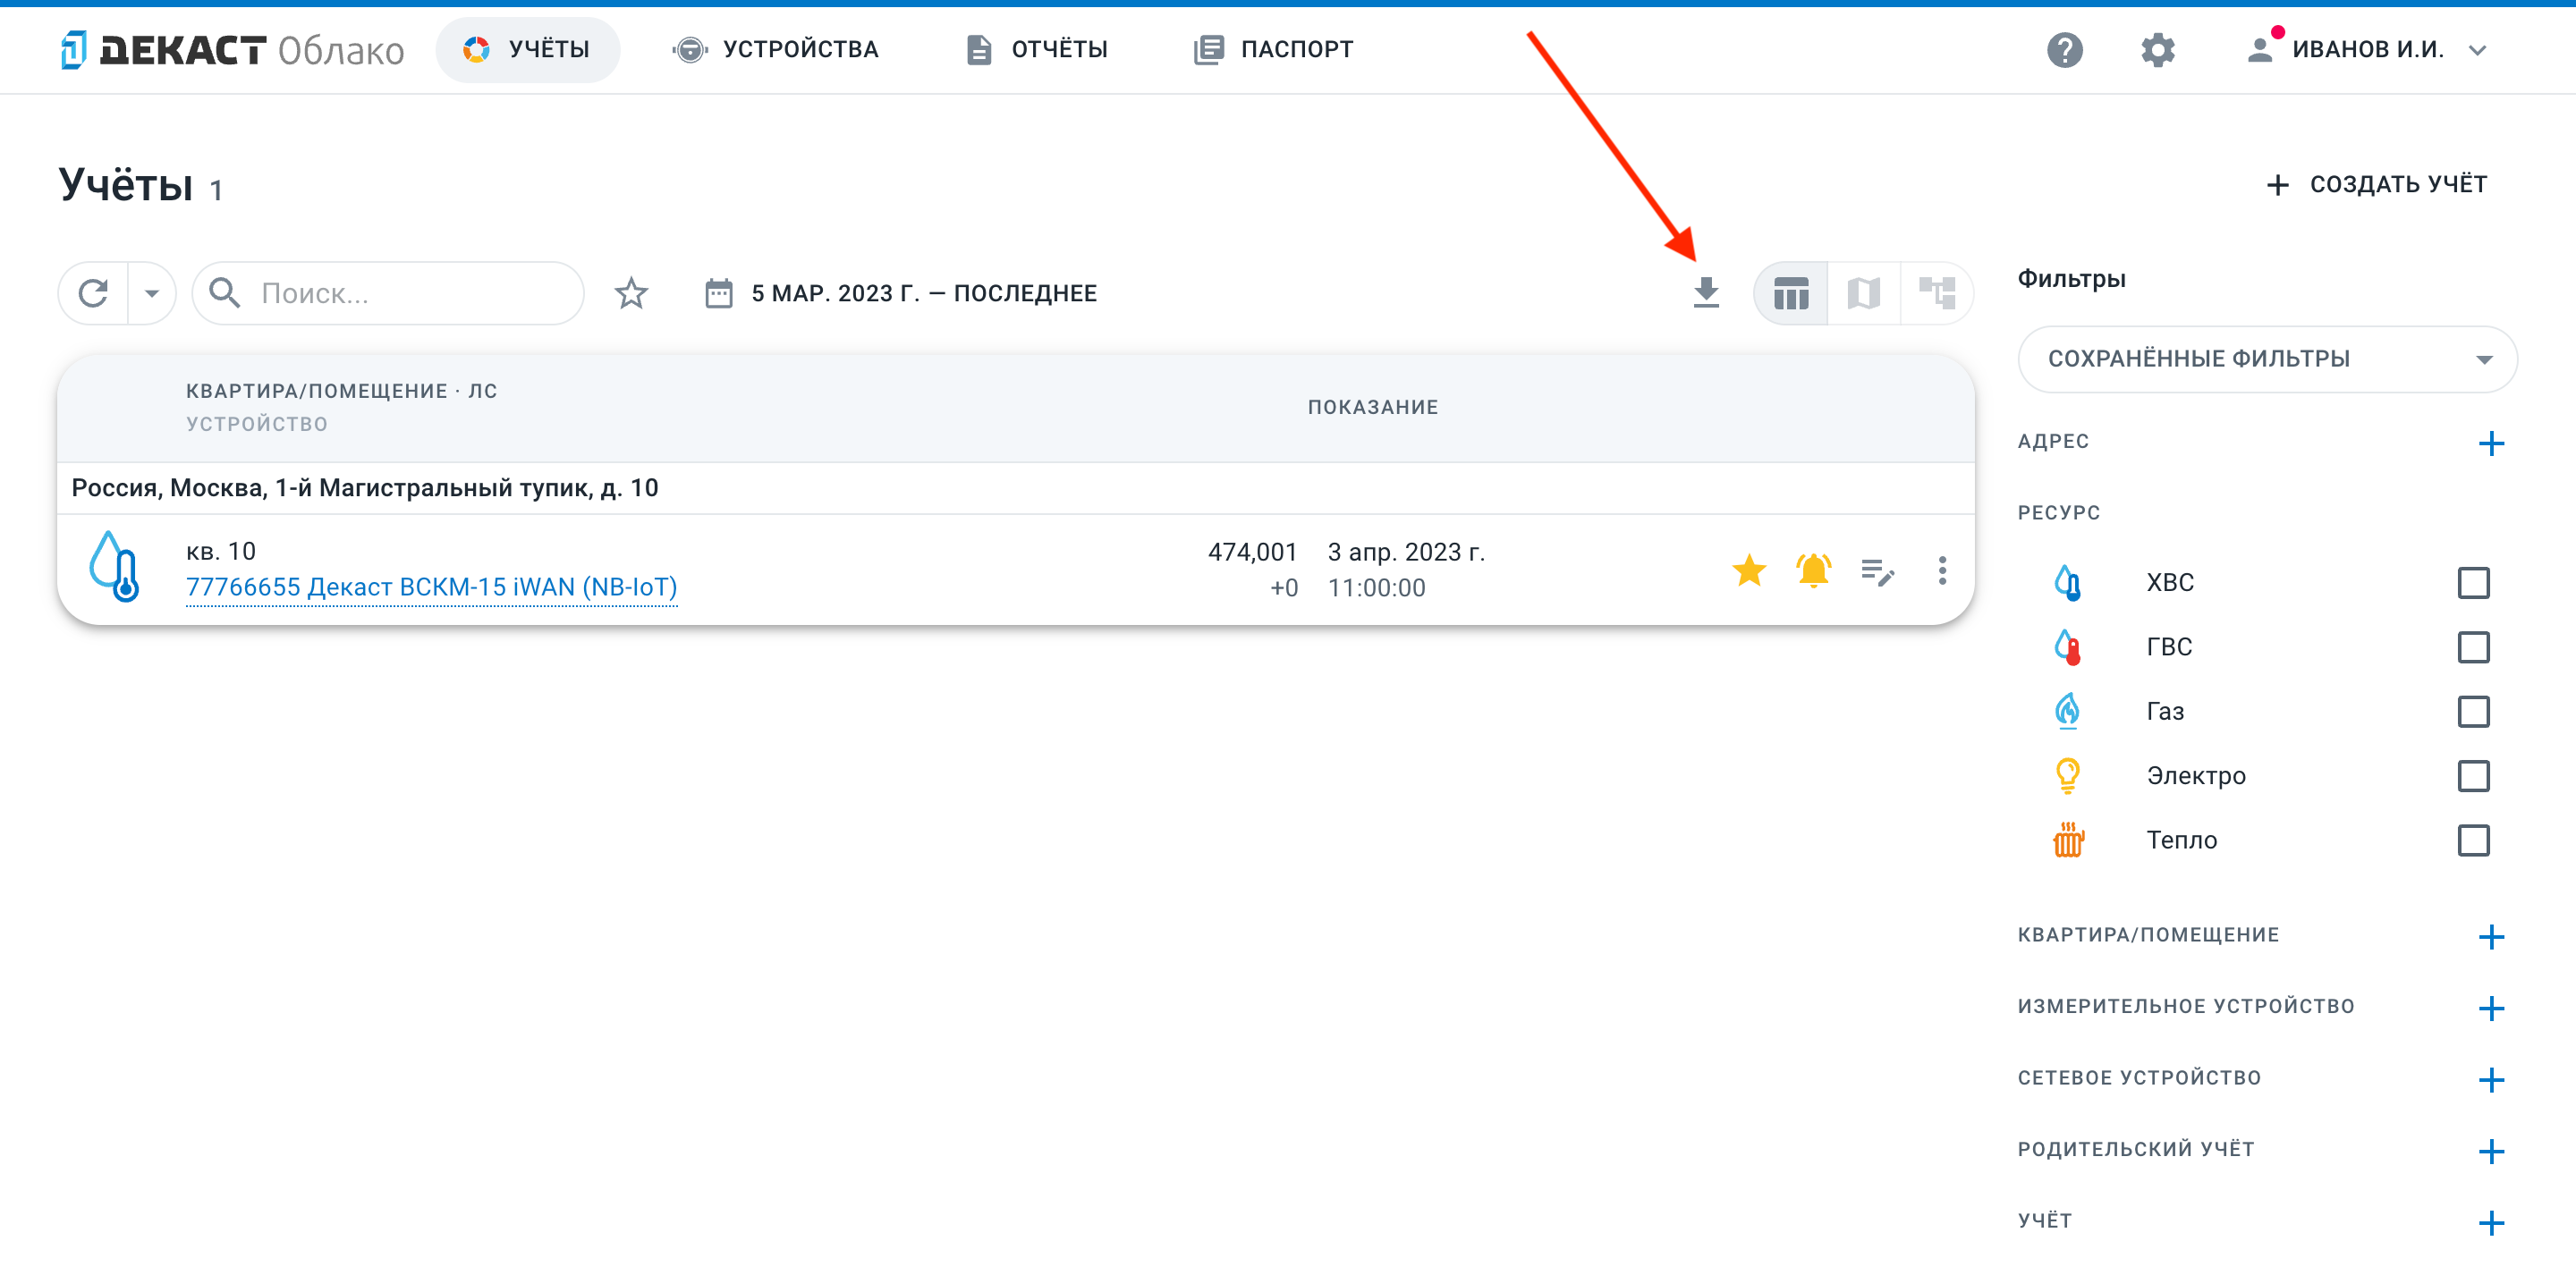Enable the Газ resource checkbox
This screenshot has height=1275, width=2576.
pos(2473,711)
